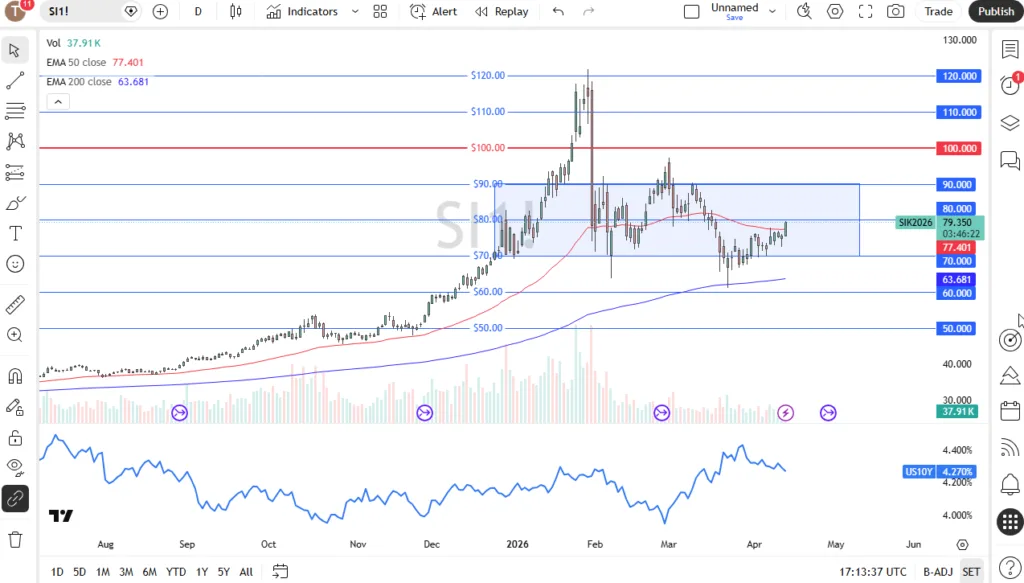Image resolution: width=1024 pixels, height=583 pixels.
Task: Toggle hide all drawings with the eye icon
Action: [x=14, y=466]
